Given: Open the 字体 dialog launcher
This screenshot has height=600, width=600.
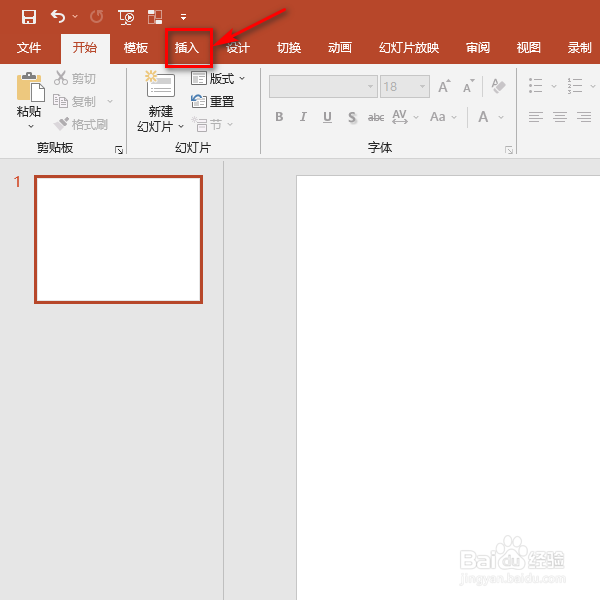Looking at the screenshot, I should 509,150.
